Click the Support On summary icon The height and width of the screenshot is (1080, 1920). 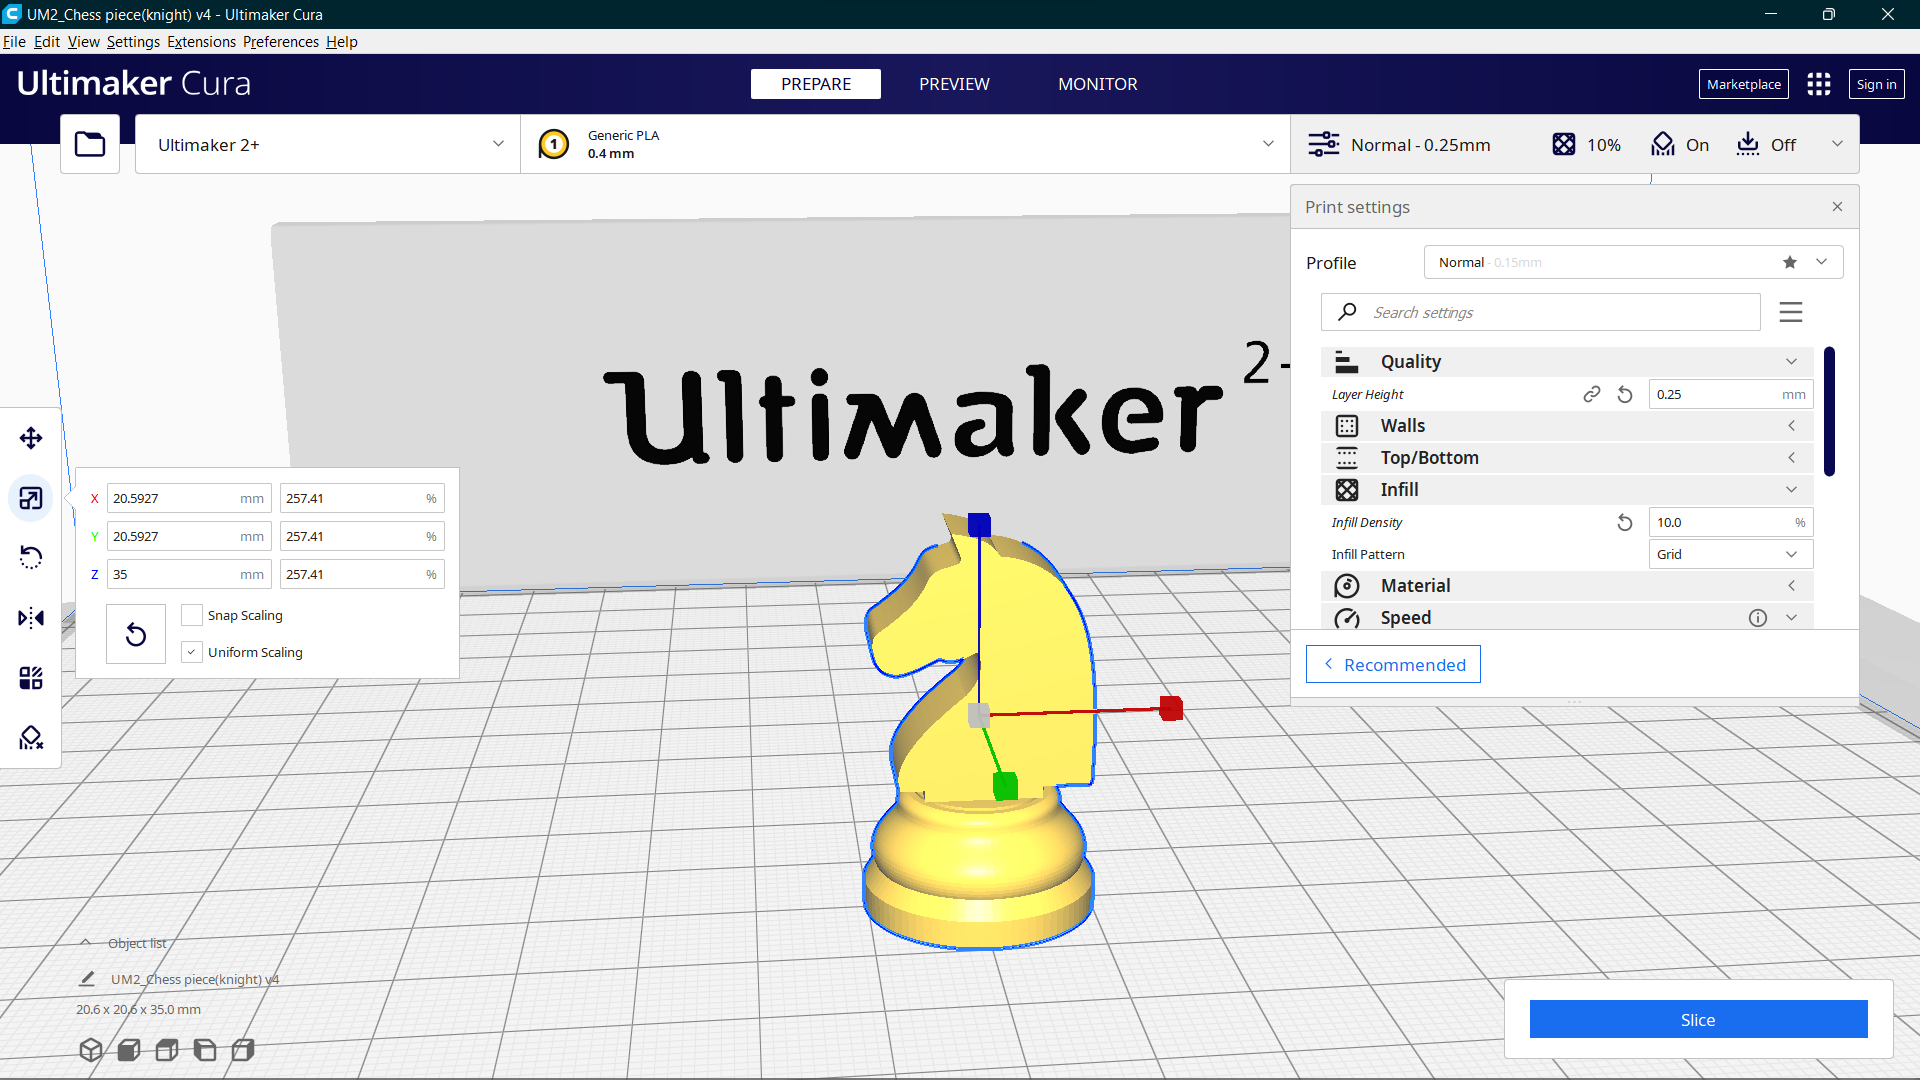tap(1663, 144)
